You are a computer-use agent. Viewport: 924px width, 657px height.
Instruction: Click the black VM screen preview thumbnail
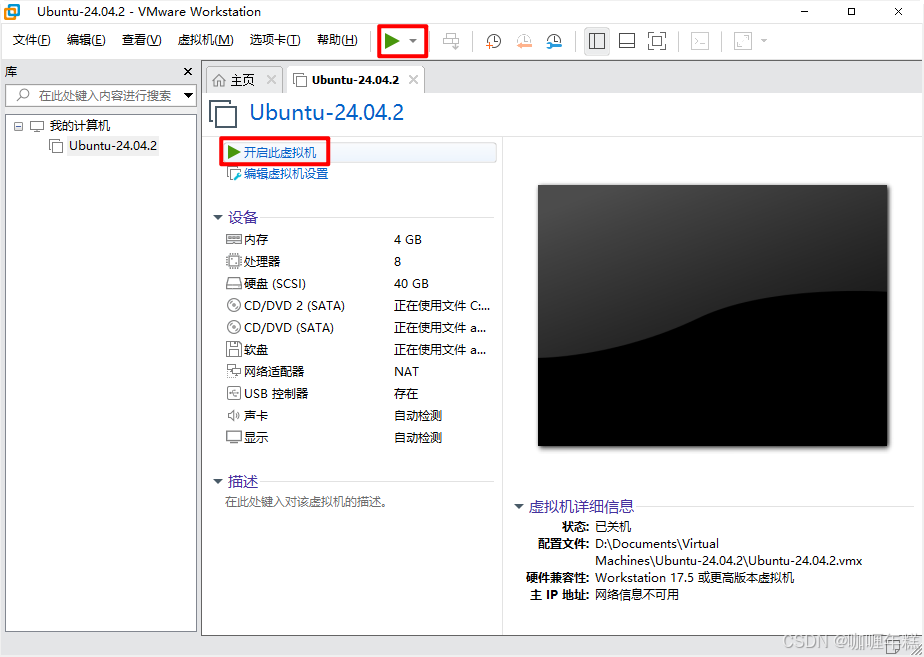pyautogui.click(x=712, y=315)
